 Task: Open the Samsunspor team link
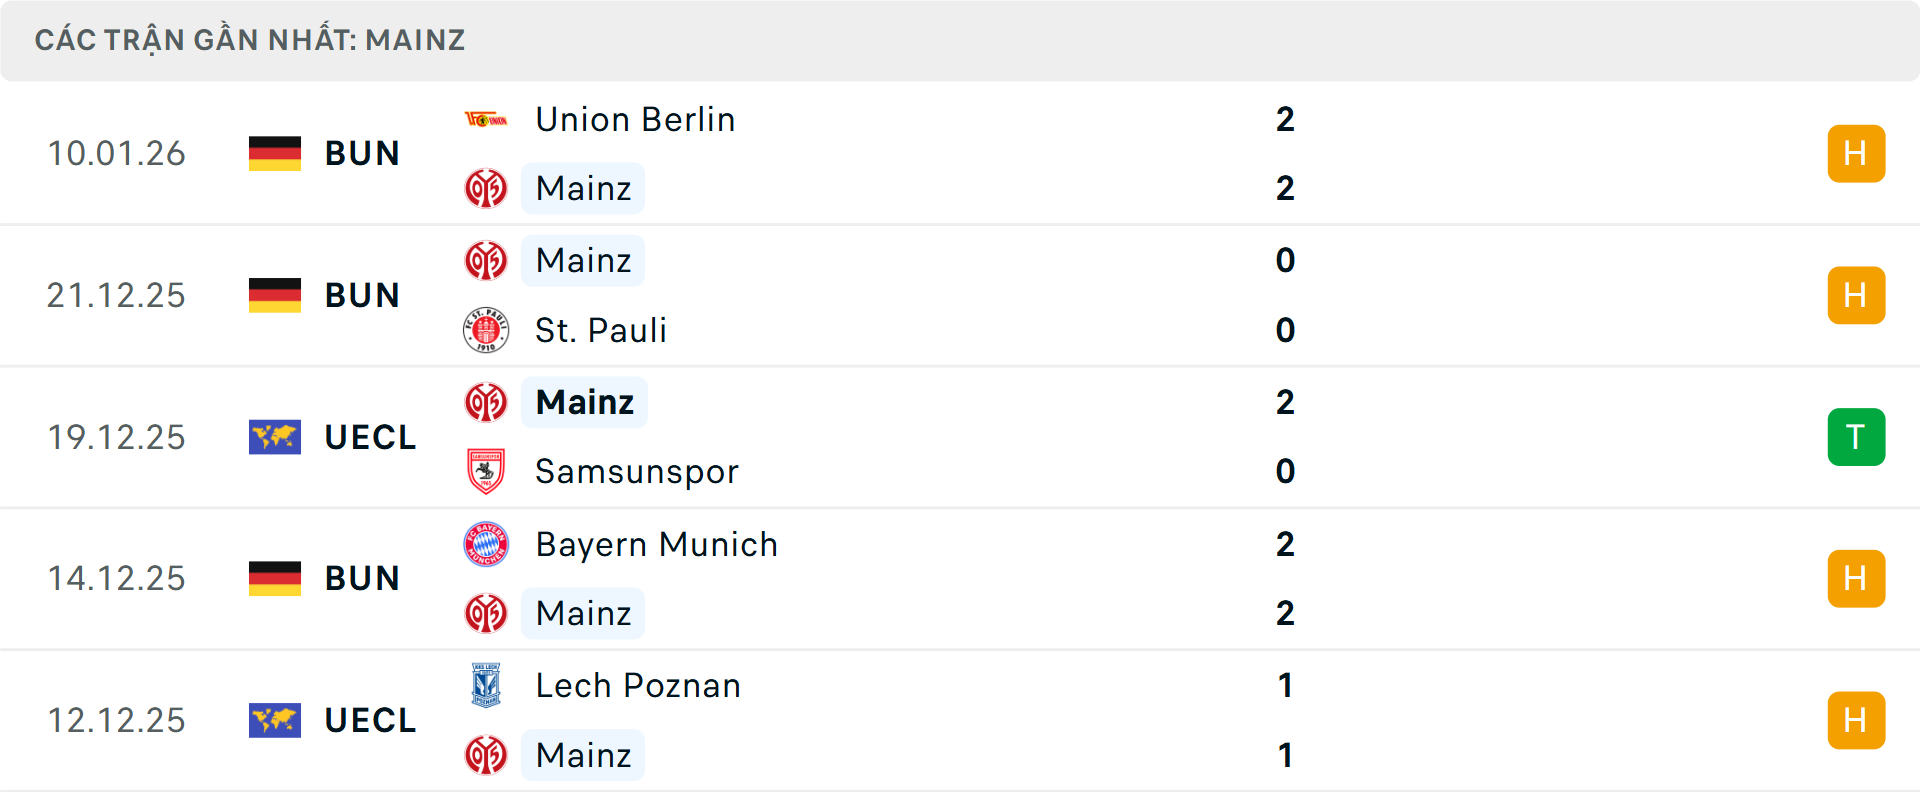click(637, 471)
